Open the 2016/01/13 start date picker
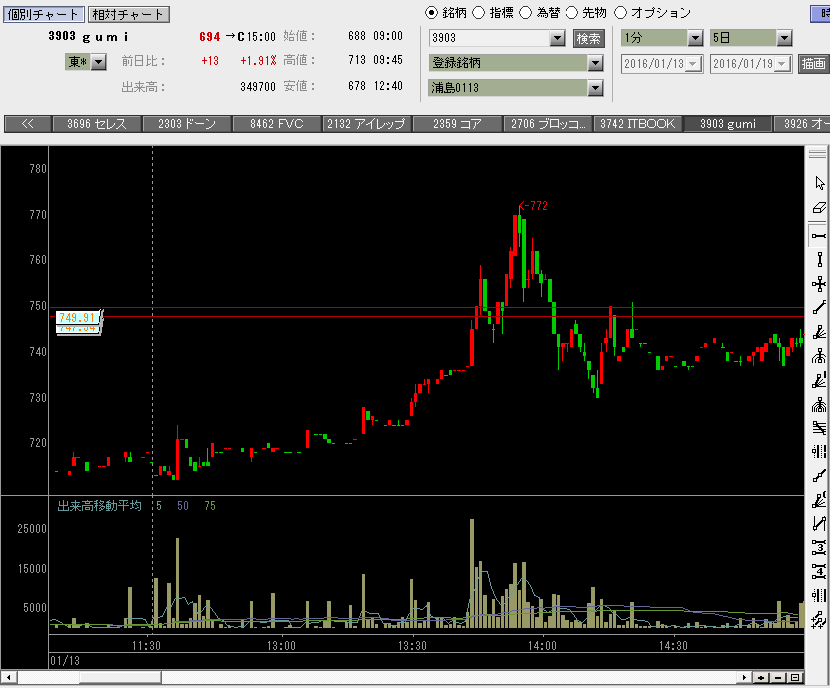The image size is (830, 688). (x=693, y=64)
